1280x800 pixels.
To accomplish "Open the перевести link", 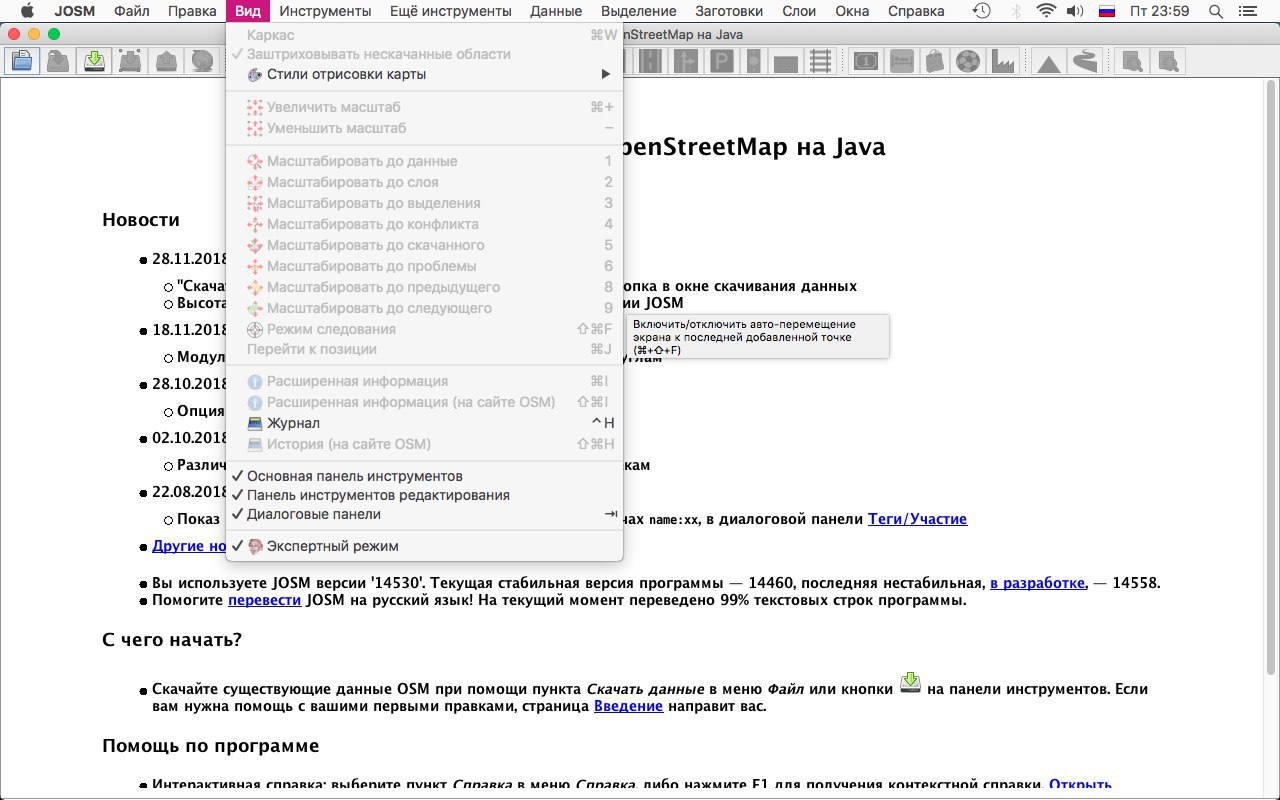I will (264, 600).
